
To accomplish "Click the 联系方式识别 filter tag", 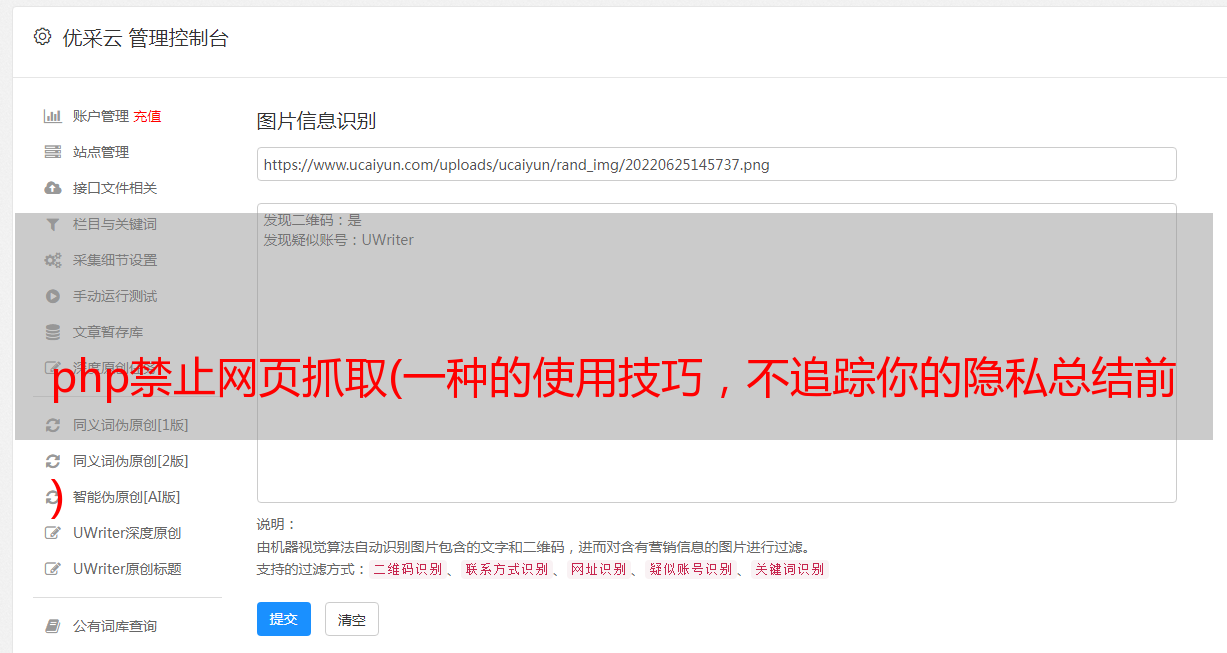I will 506,569.
